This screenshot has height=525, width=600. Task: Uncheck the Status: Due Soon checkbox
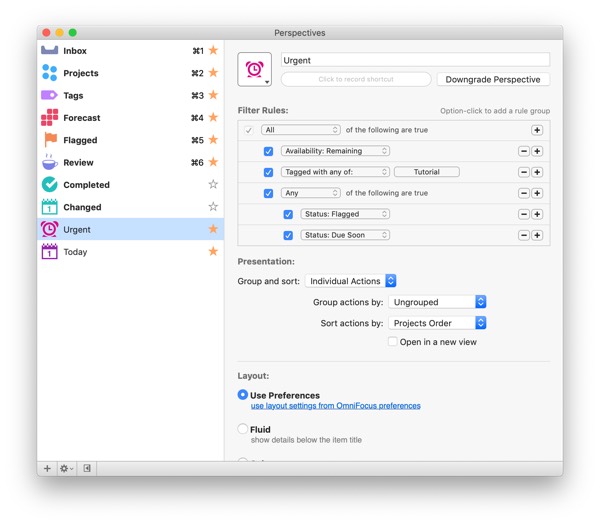288,235
